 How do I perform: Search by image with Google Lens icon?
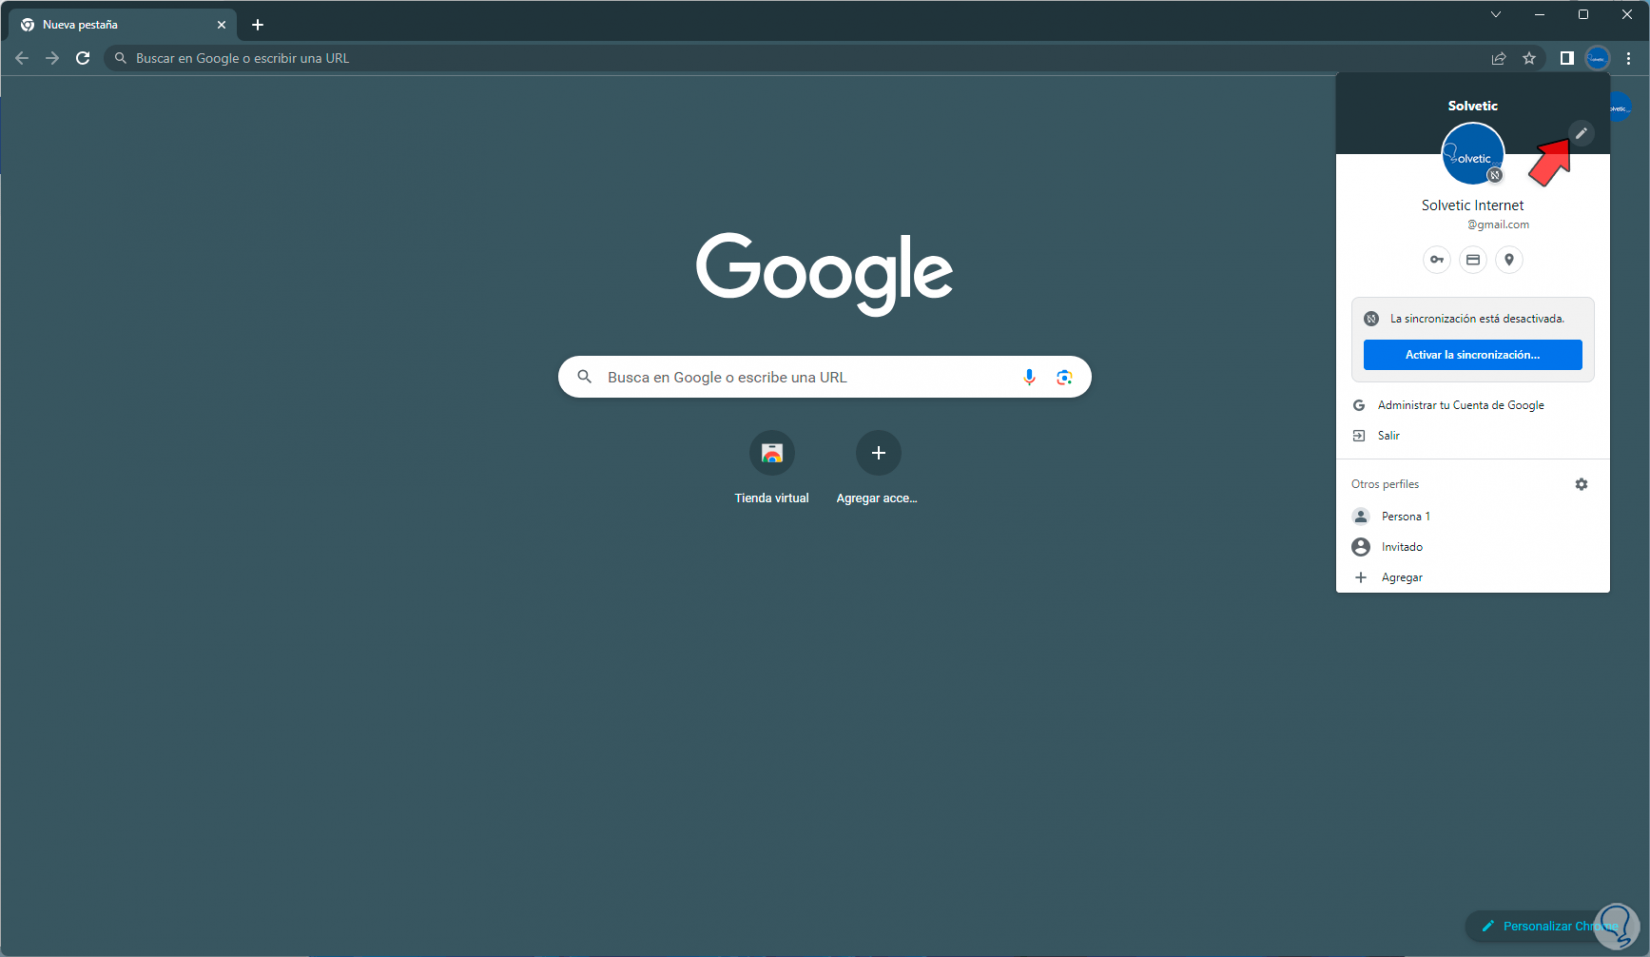(1064, 377)
